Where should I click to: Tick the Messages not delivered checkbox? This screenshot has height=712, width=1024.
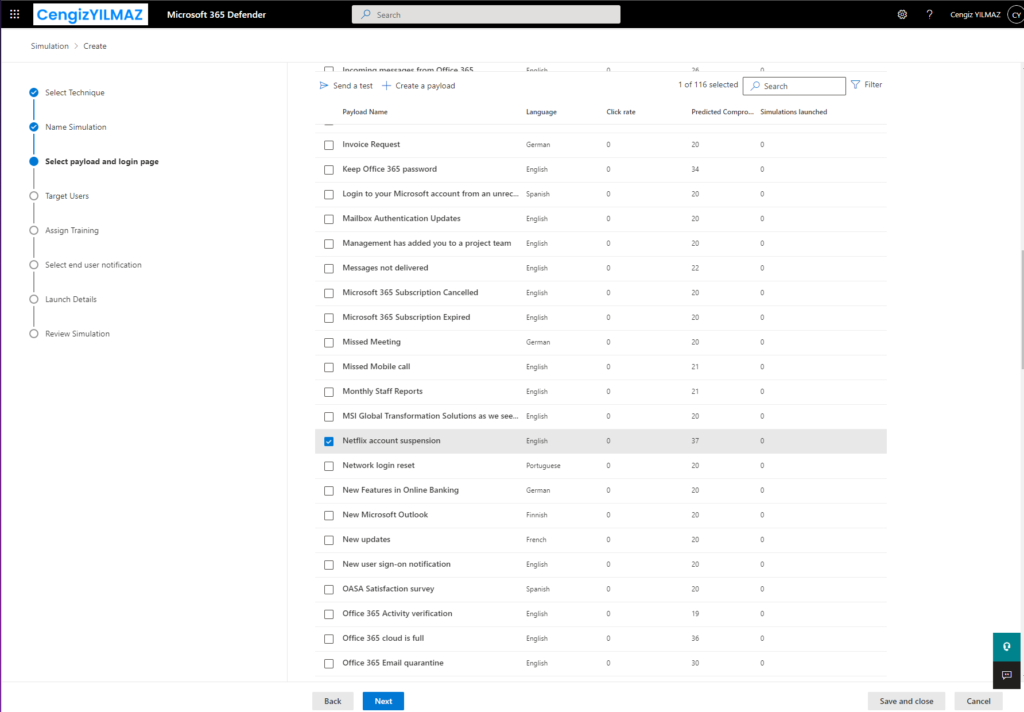point(329,268)
